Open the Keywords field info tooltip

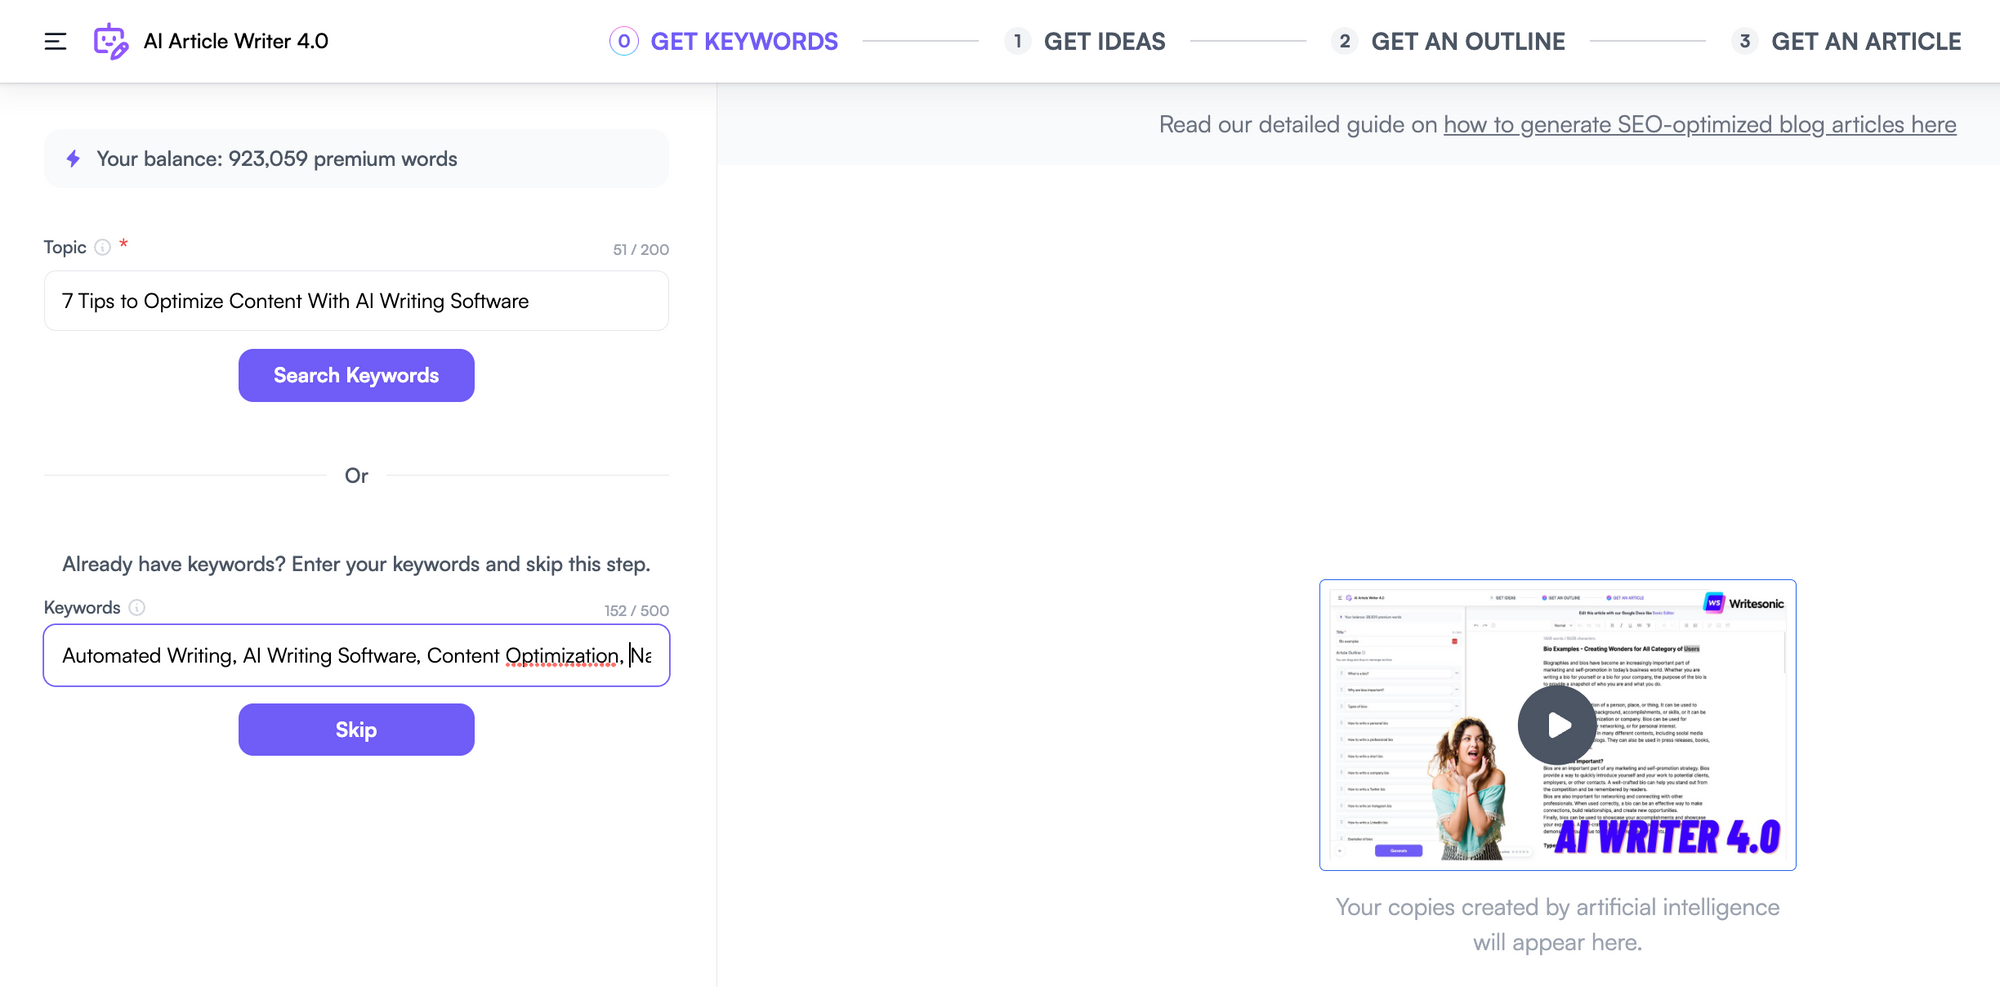coord(136,607)
